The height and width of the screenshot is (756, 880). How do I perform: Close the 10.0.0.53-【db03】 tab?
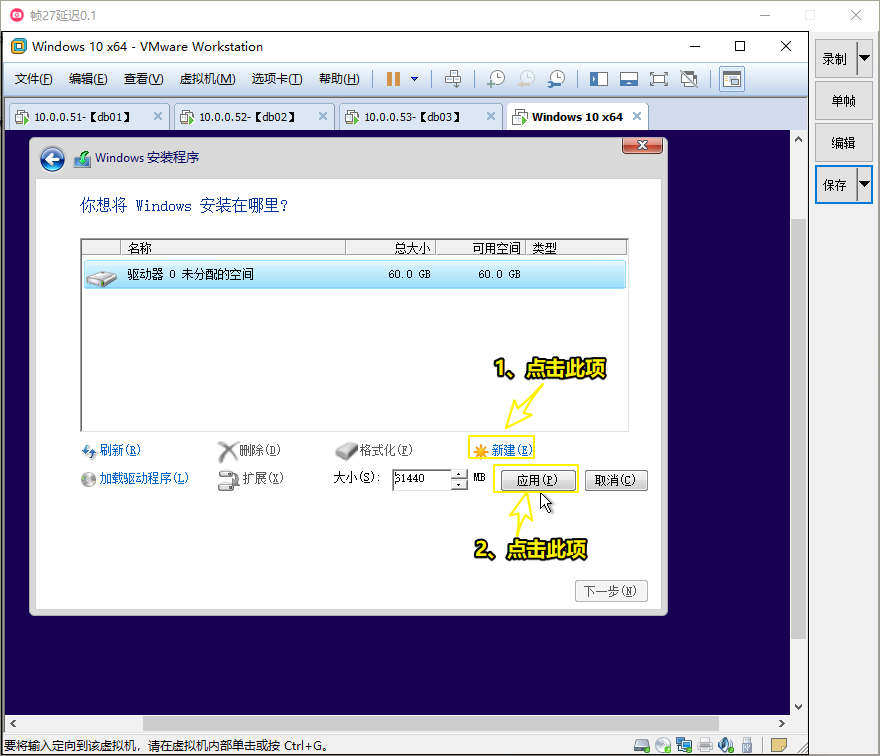[491, 116]
